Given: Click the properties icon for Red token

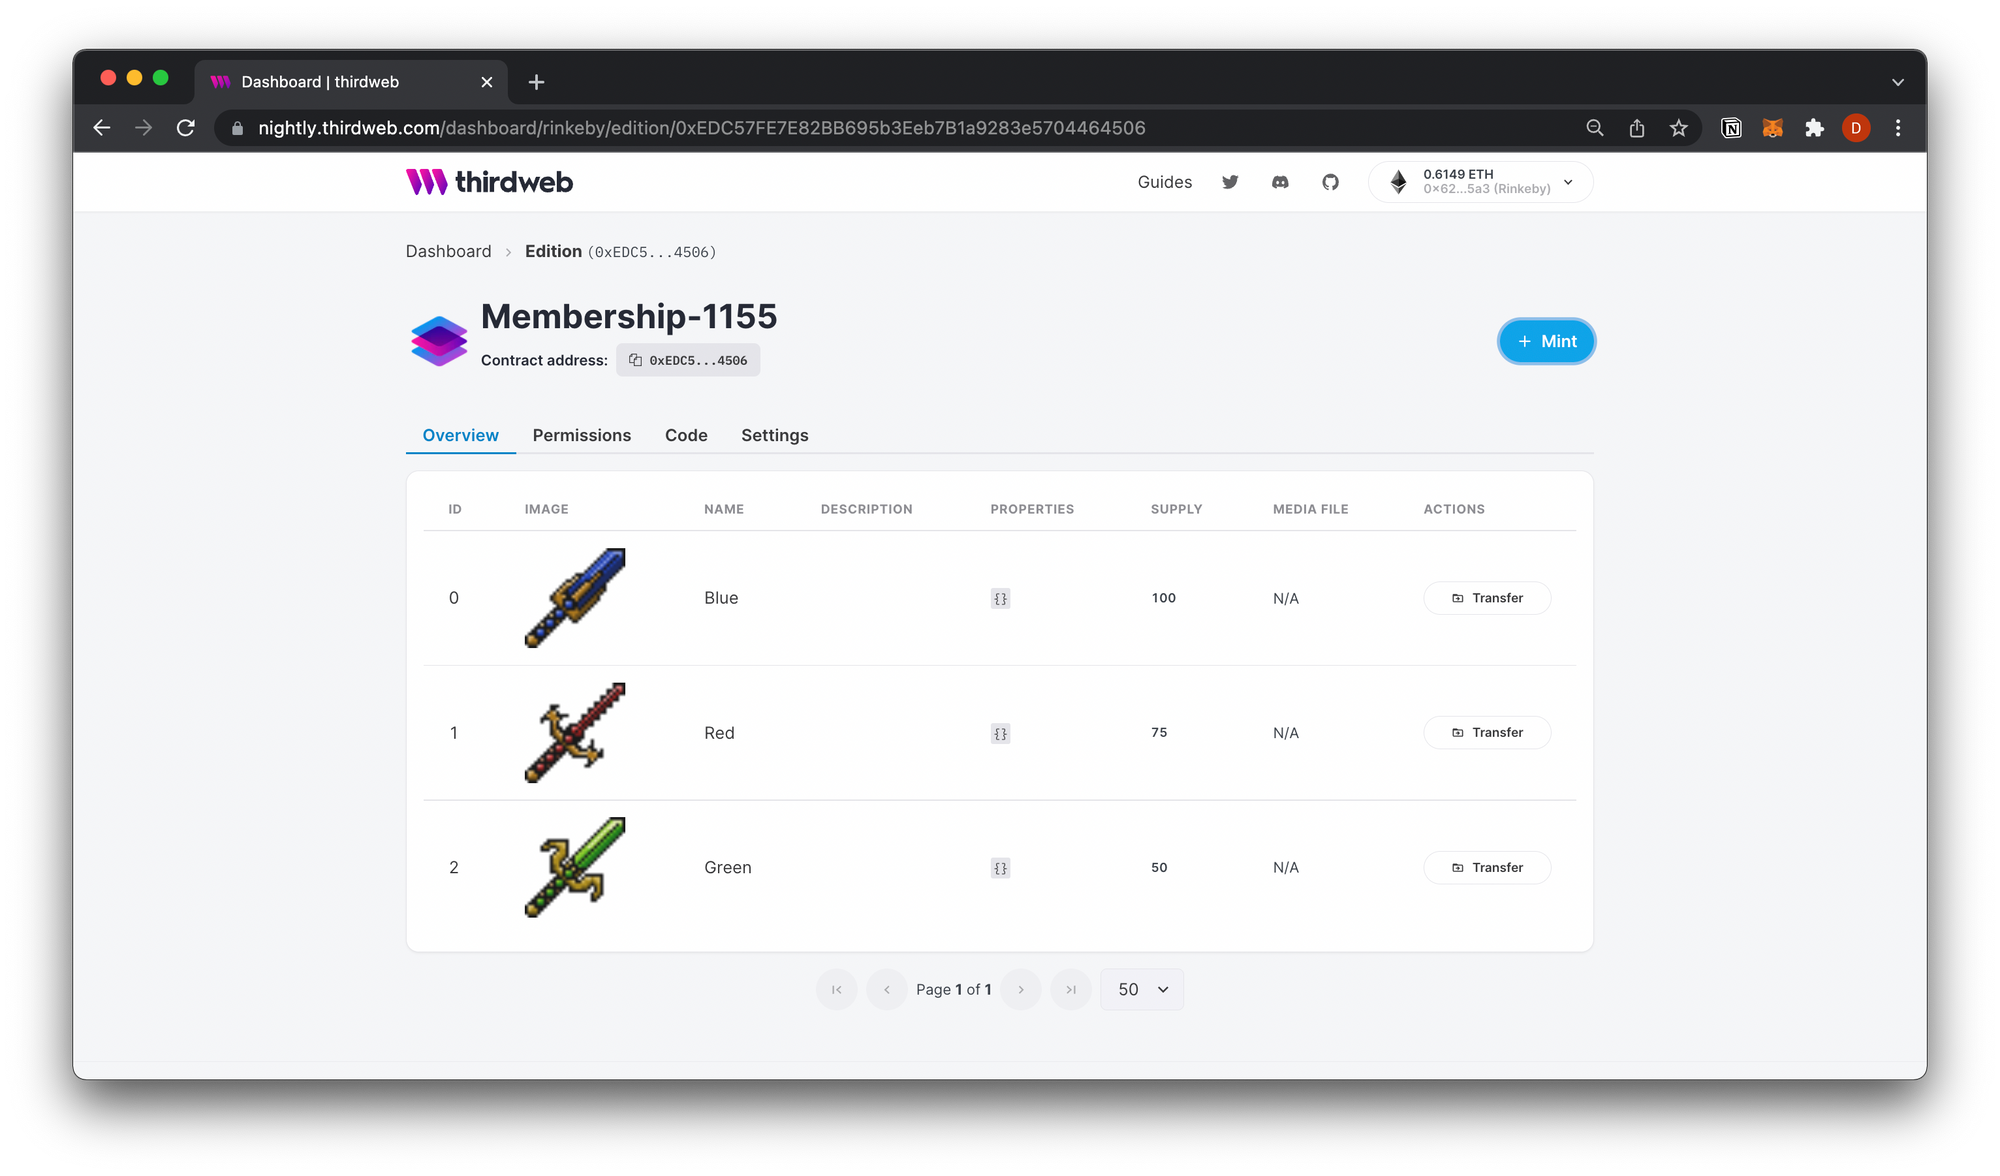Looking at the screenshot, I should pyautogui.click(x=1001, y=732).
